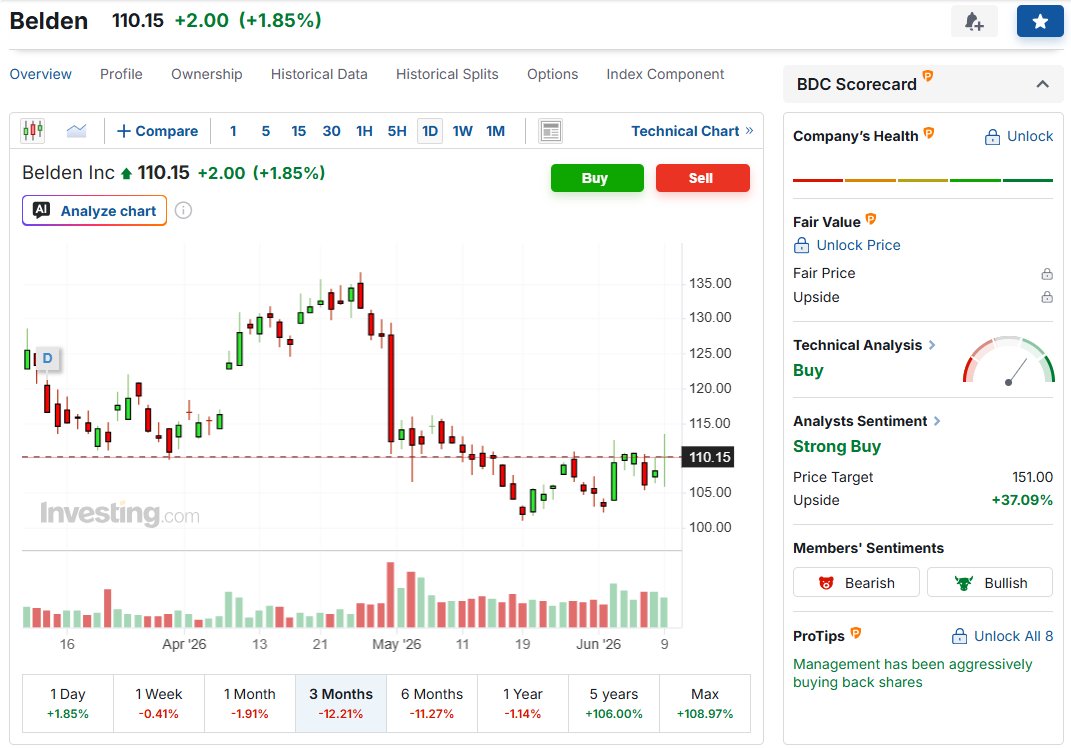Image resolution: width=1071 pixels, height=748 pixels.
Task: Switch to area chart type icon
Action: (76, 130)
